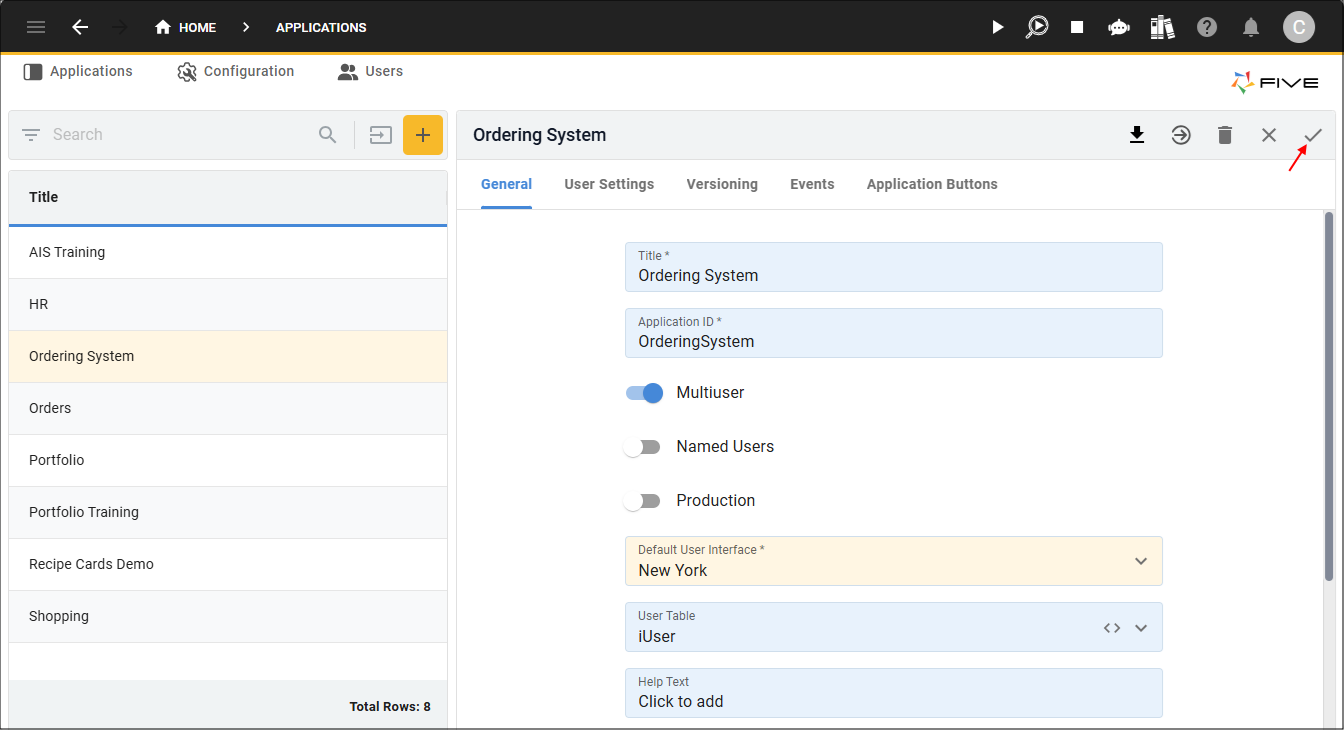
Task: Select AIS Training in list
Action: 228,253
